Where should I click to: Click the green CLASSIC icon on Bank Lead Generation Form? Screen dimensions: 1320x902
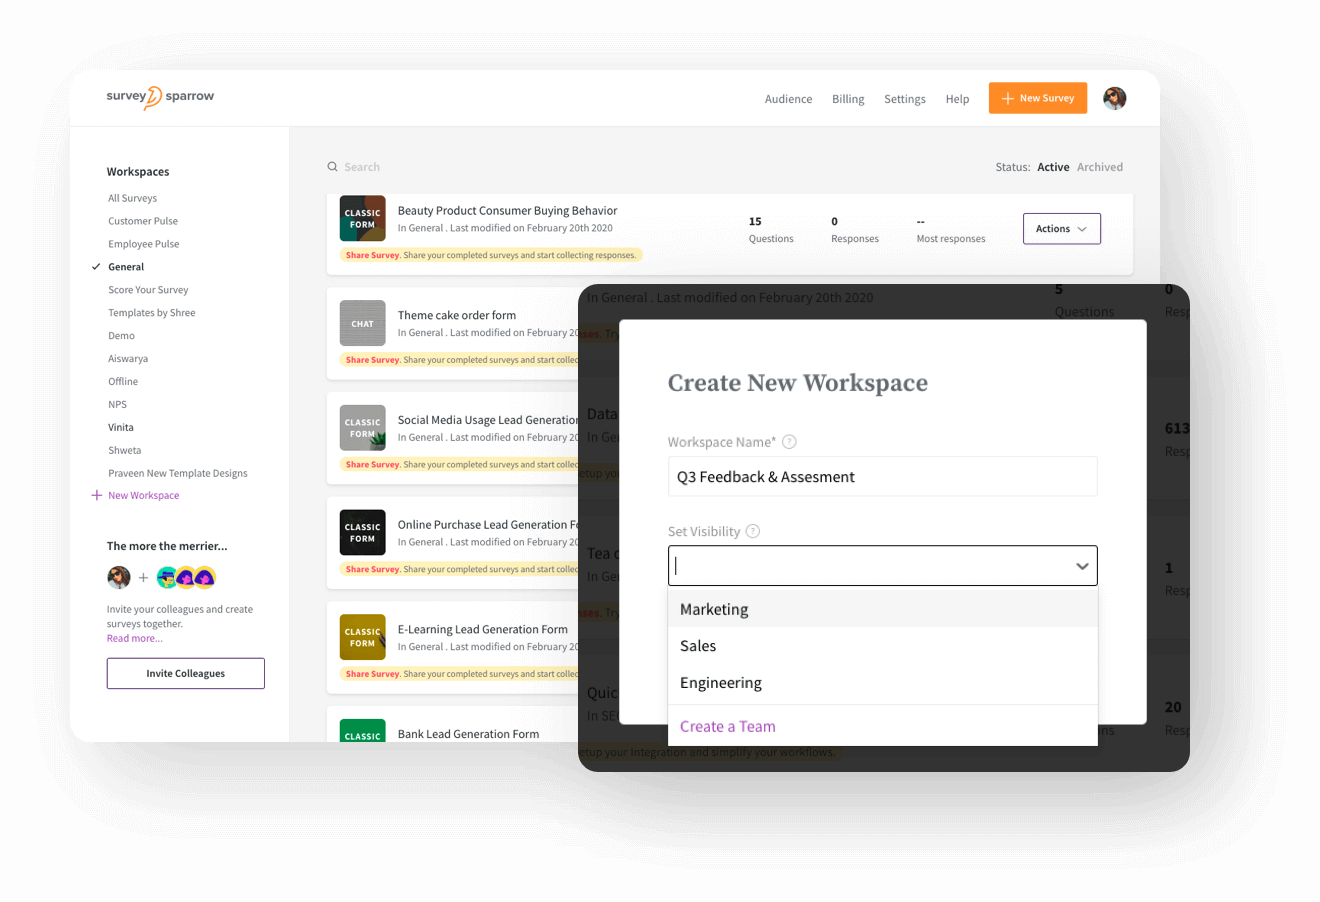(x=362, y=730)
